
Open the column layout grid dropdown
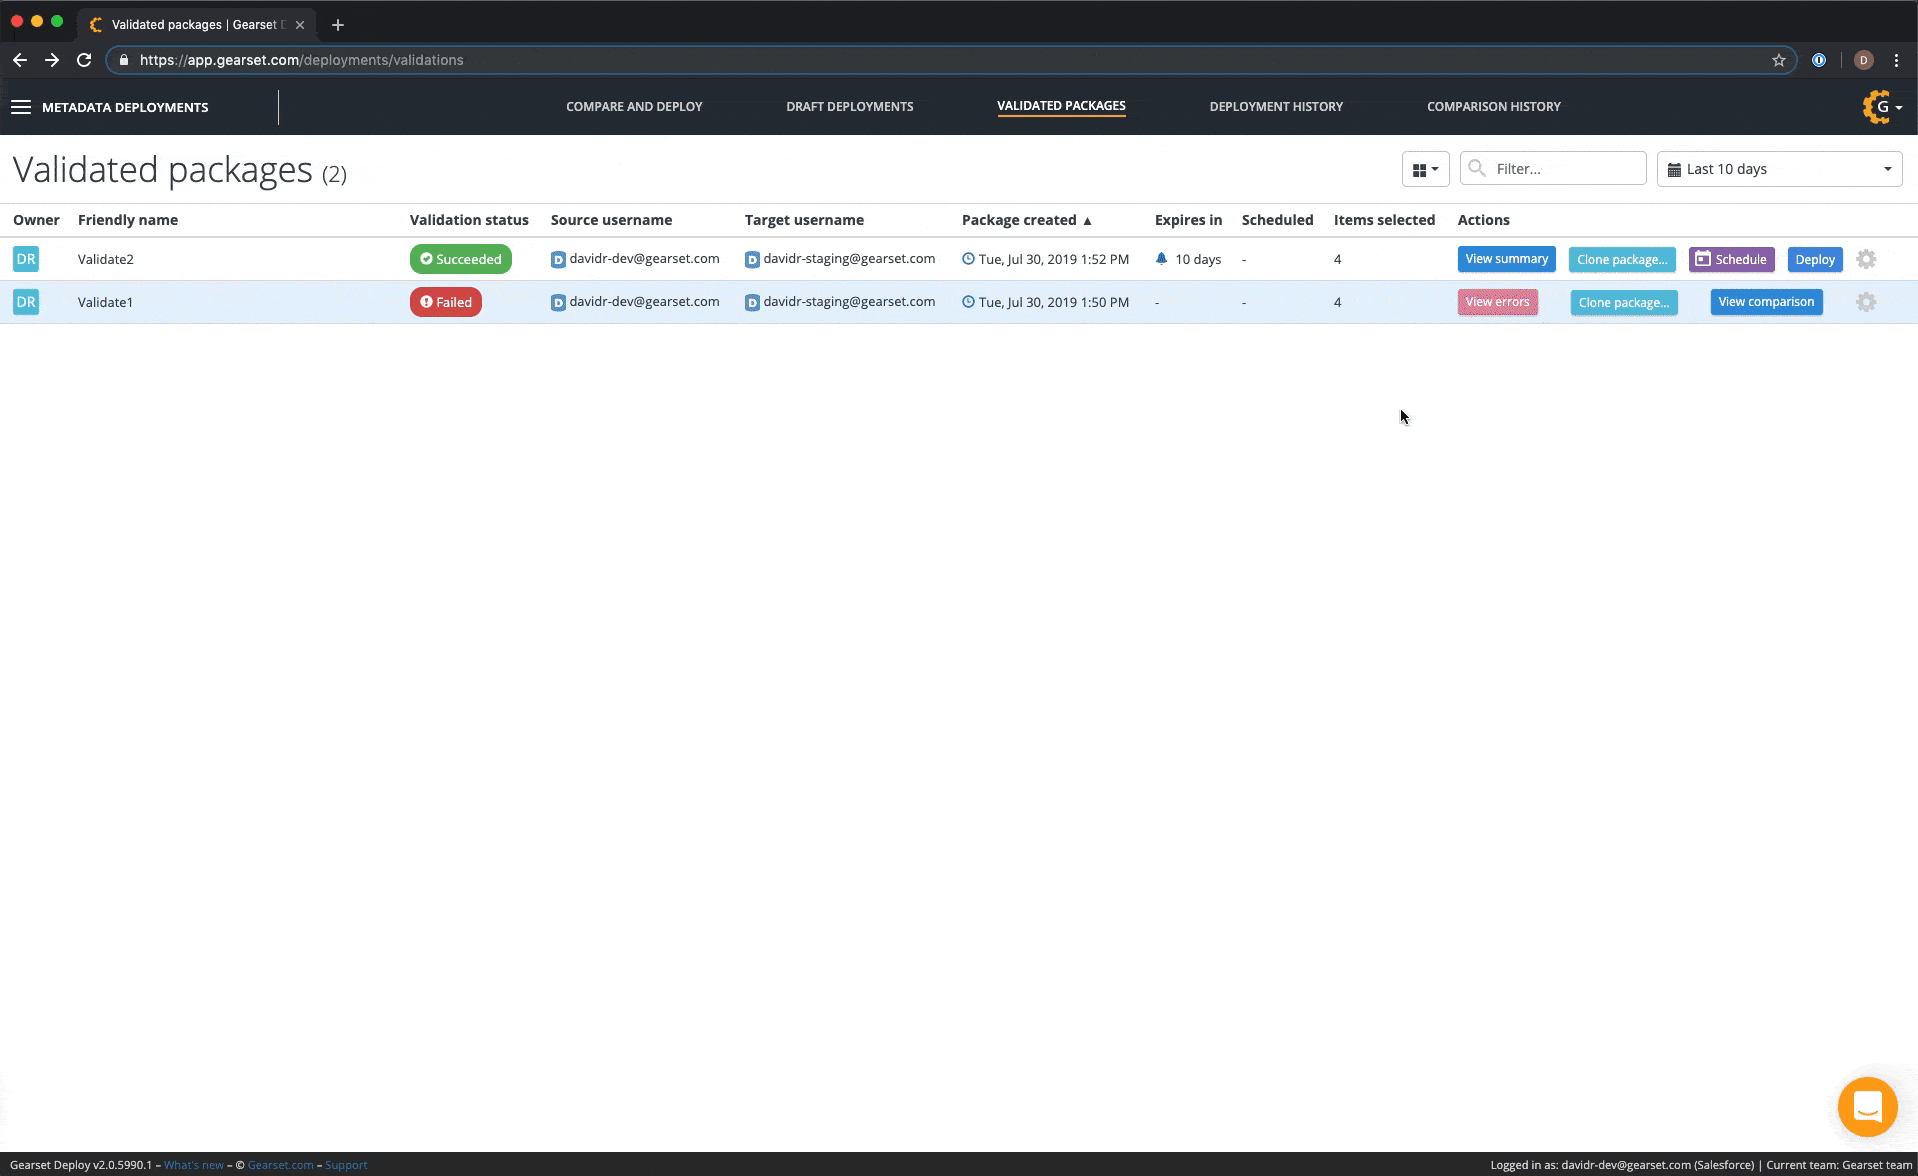point(1425,169)
